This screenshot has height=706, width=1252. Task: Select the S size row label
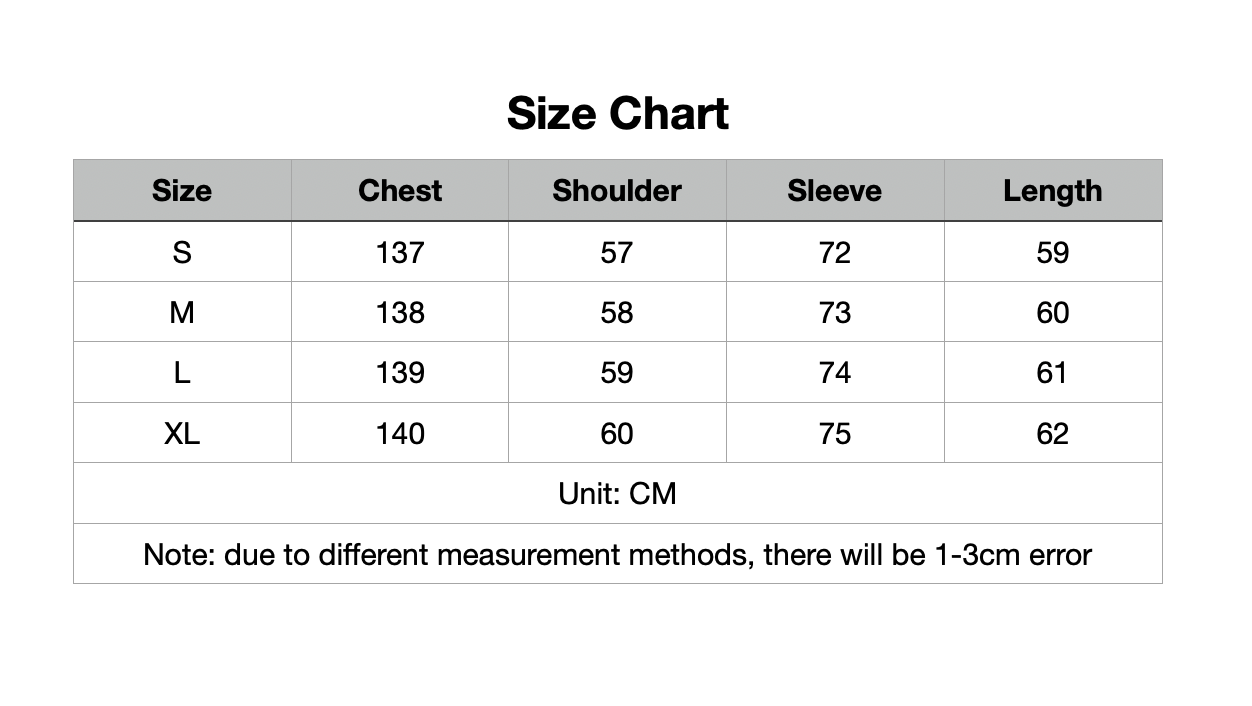(x=182, y=252)
